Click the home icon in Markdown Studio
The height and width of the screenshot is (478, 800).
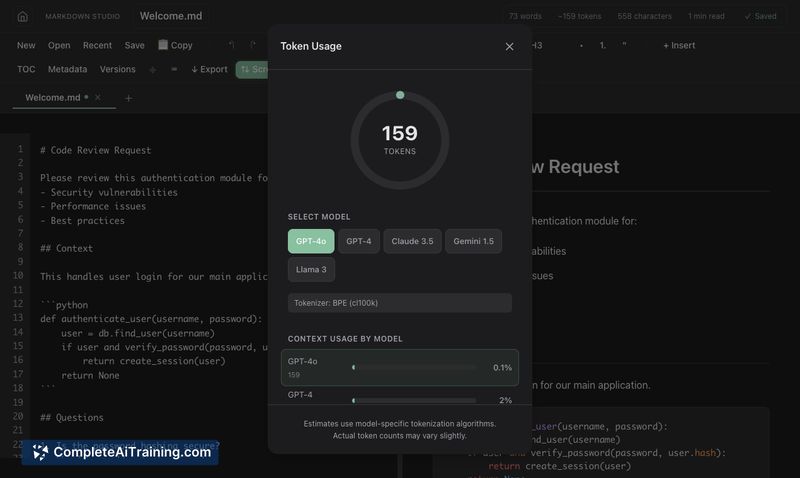[22, 16]
